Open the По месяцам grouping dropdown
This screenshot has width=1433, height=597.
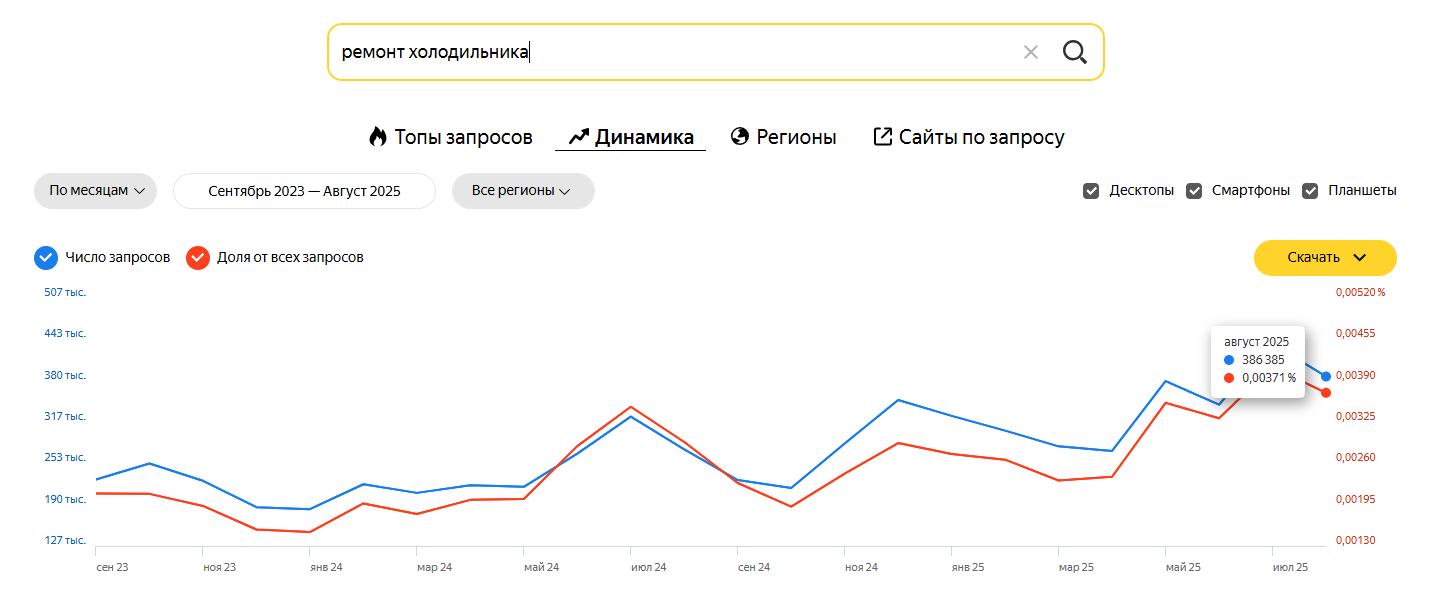(x=96, y=191)
